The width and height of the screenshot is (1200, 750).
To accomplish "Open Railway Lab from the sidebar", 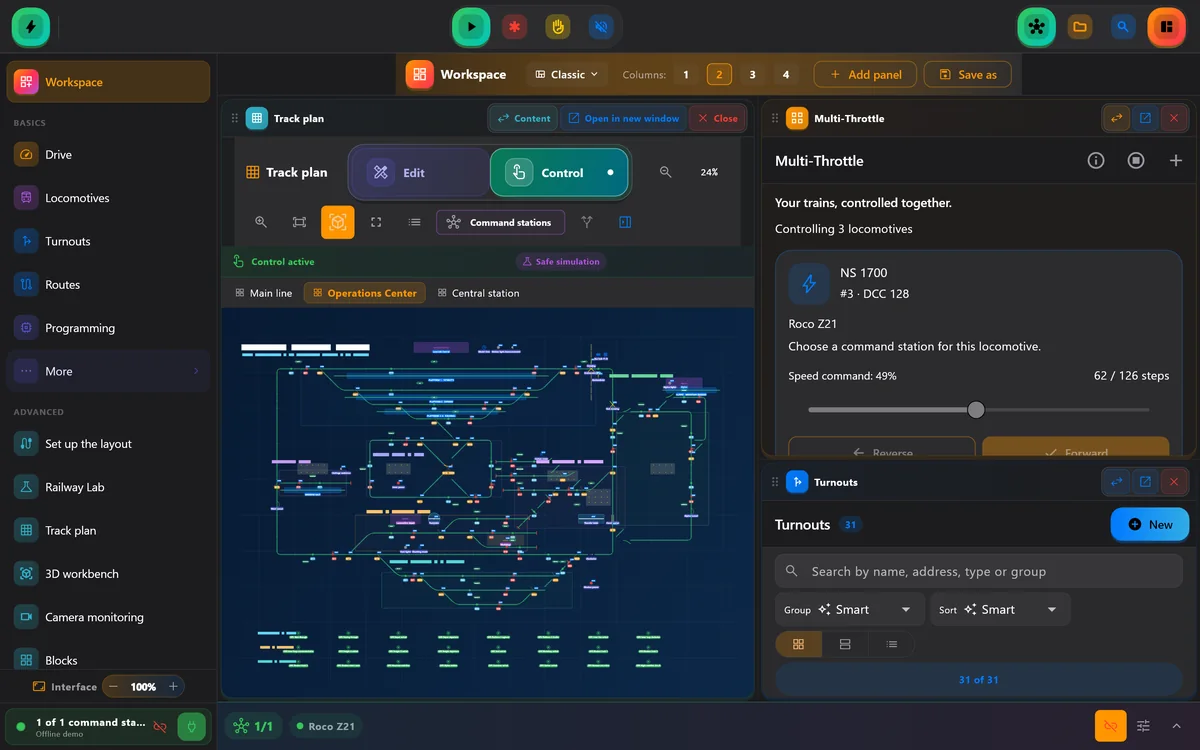I will (108, 487).
